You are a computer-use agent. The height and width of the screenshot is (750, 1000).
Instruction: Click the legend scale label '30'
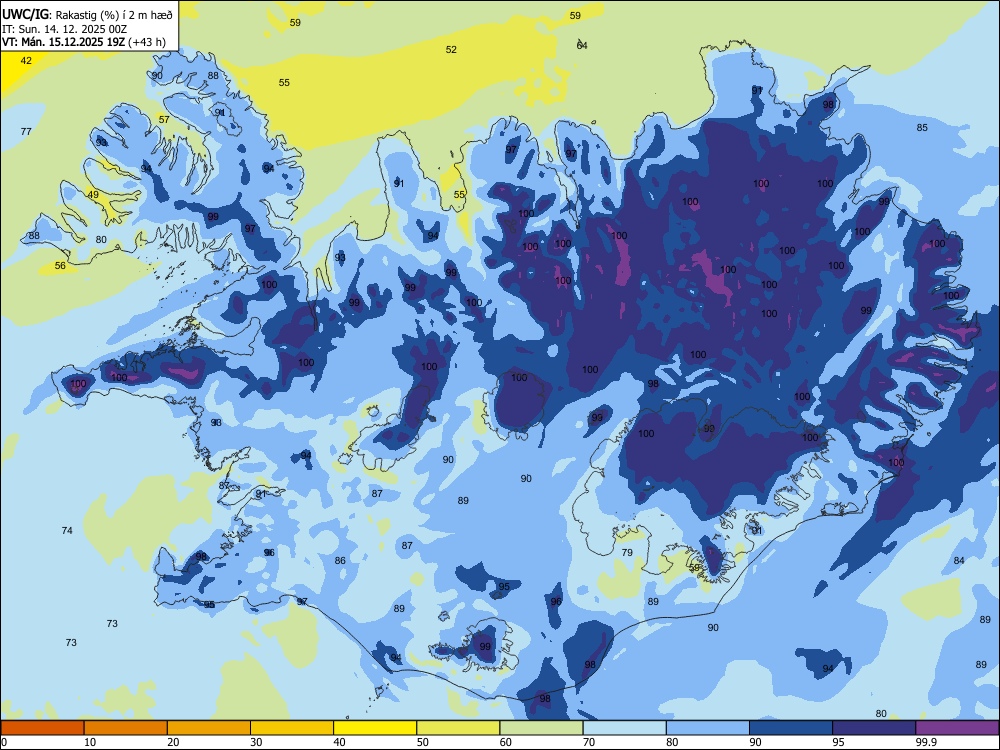tap(256, 742)
